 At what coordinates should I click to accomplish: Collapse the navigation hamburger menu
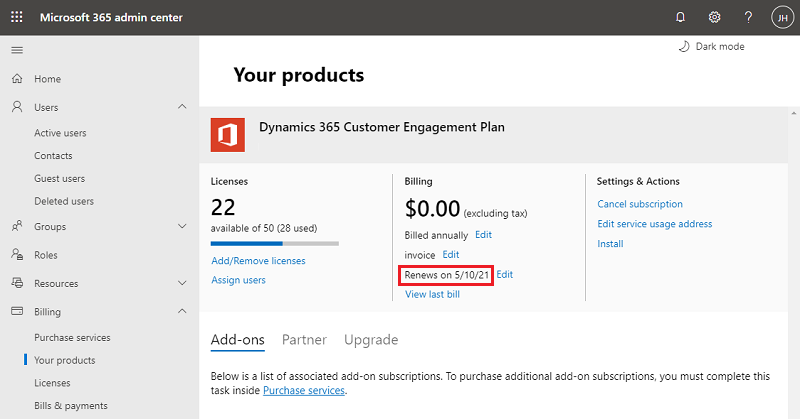click(17, 50)
